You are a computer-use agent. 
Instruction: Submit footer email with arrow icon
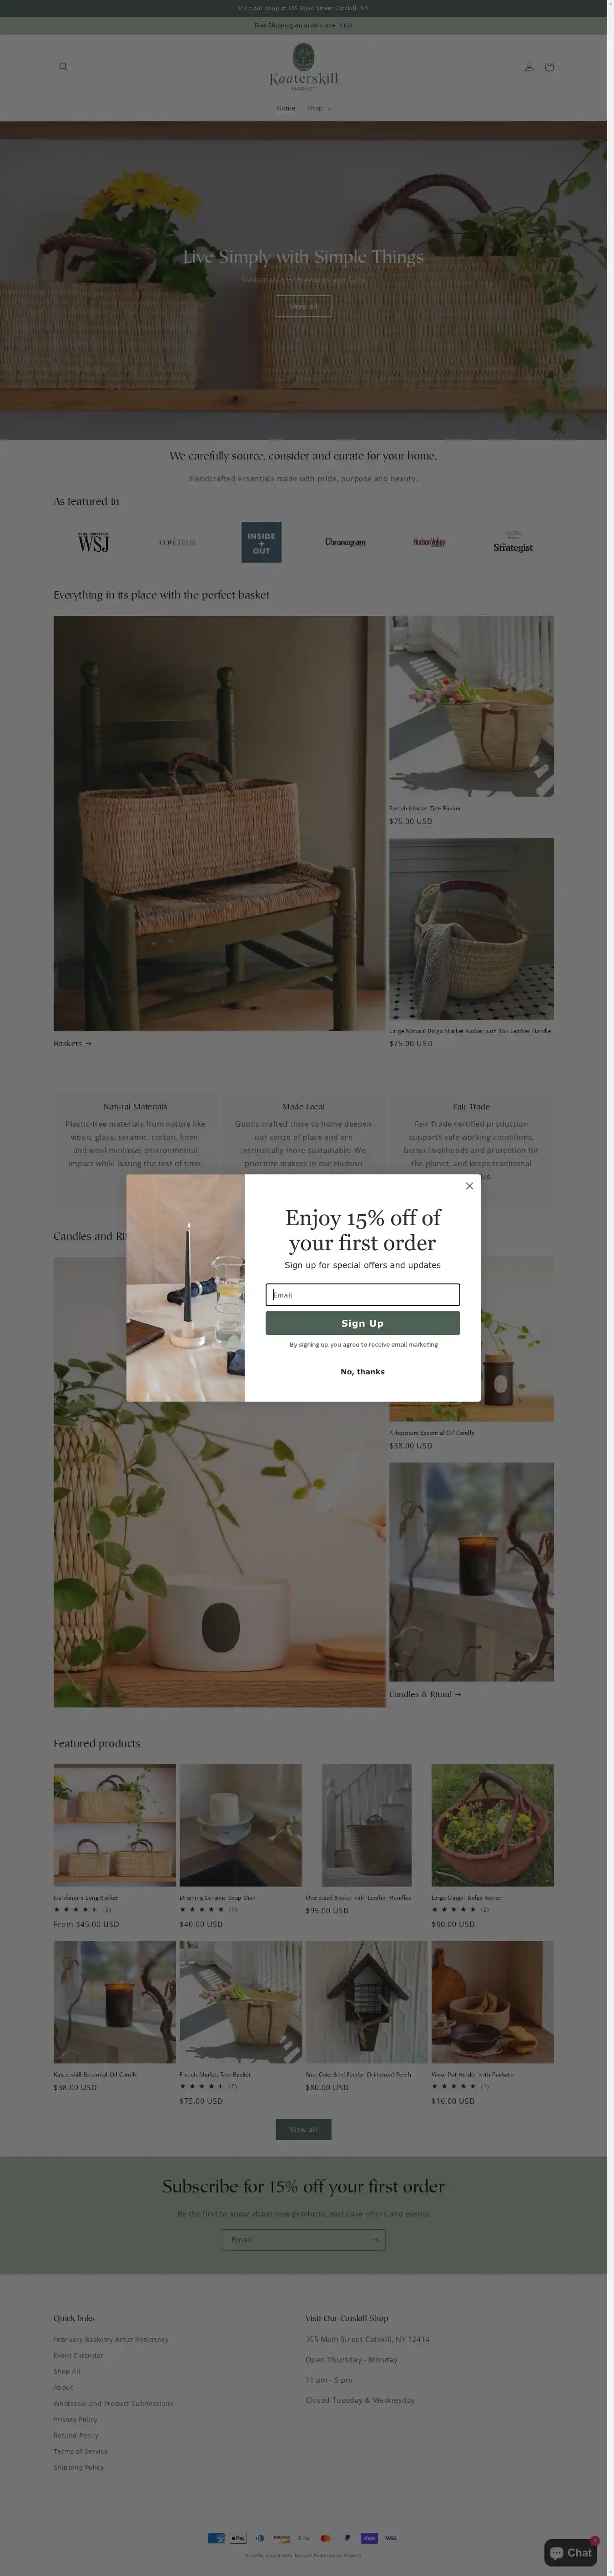click(x=375, y=2239)
